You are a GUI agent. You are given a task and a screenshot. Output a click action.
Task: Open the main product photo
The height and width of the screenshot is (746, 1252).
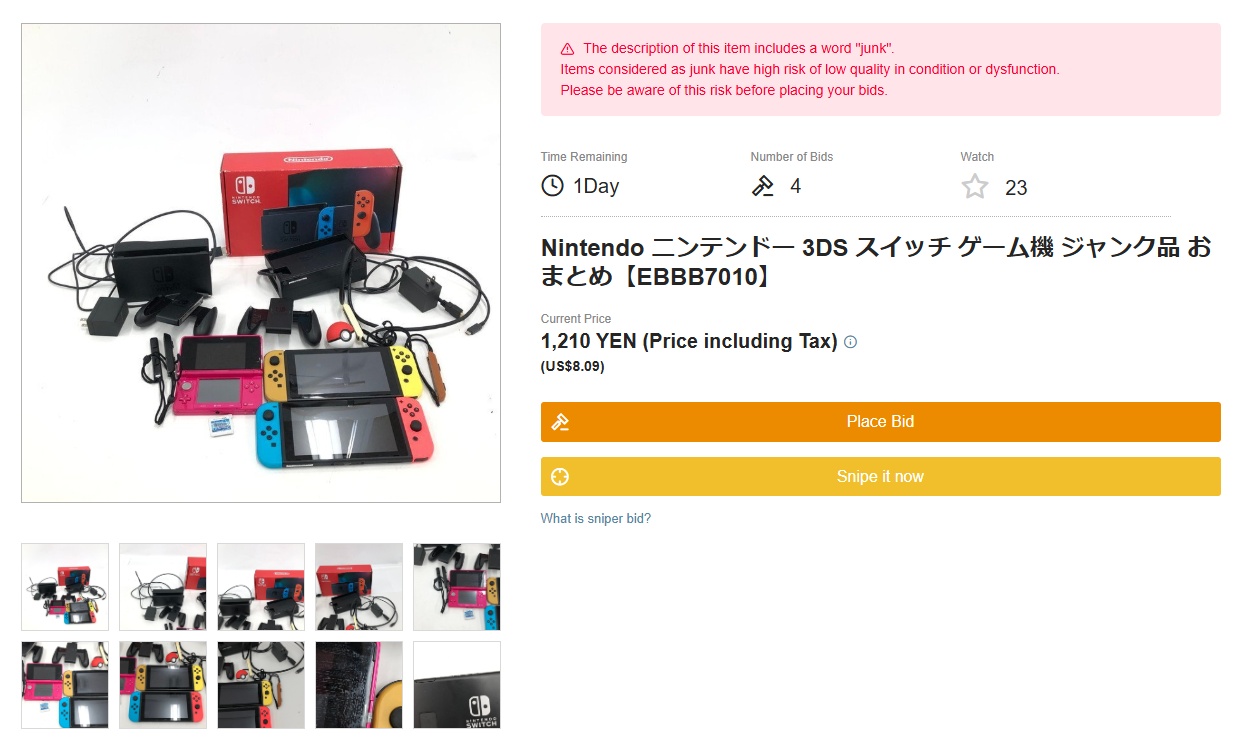(x=261, y=263)
